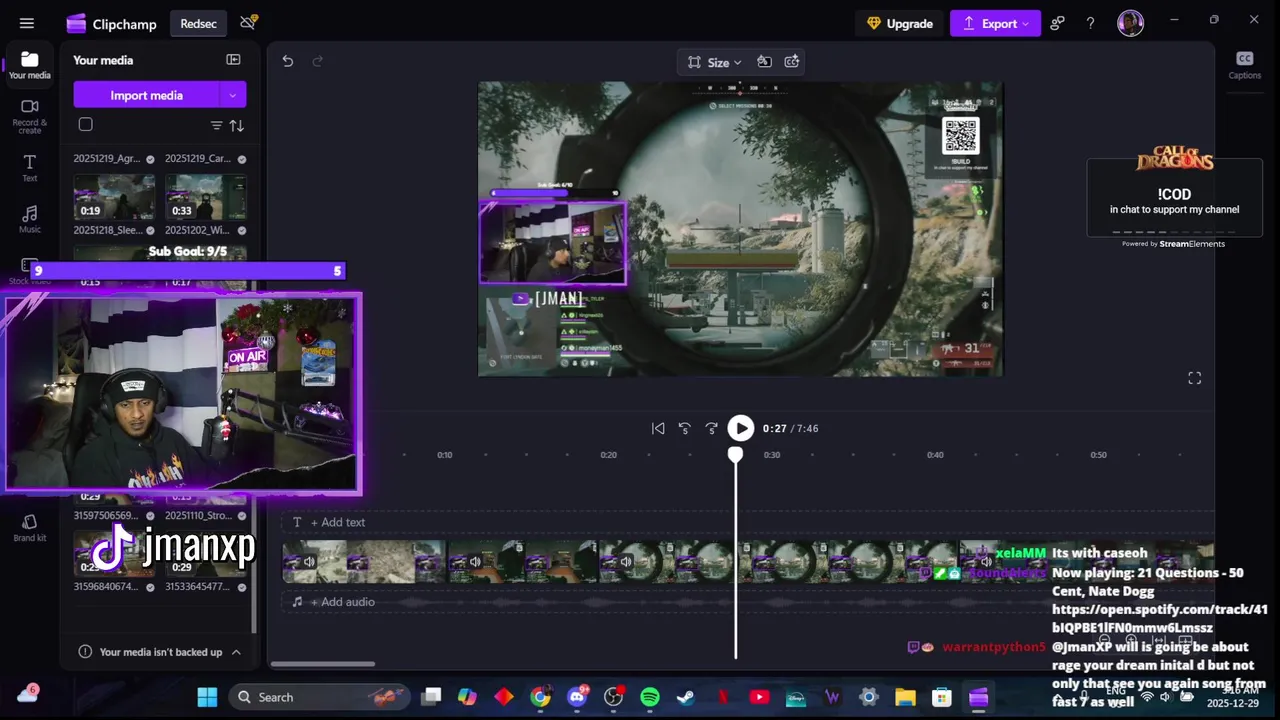
Task: Jump to the 0:10 timeline marker
Action: click(445, 455)
